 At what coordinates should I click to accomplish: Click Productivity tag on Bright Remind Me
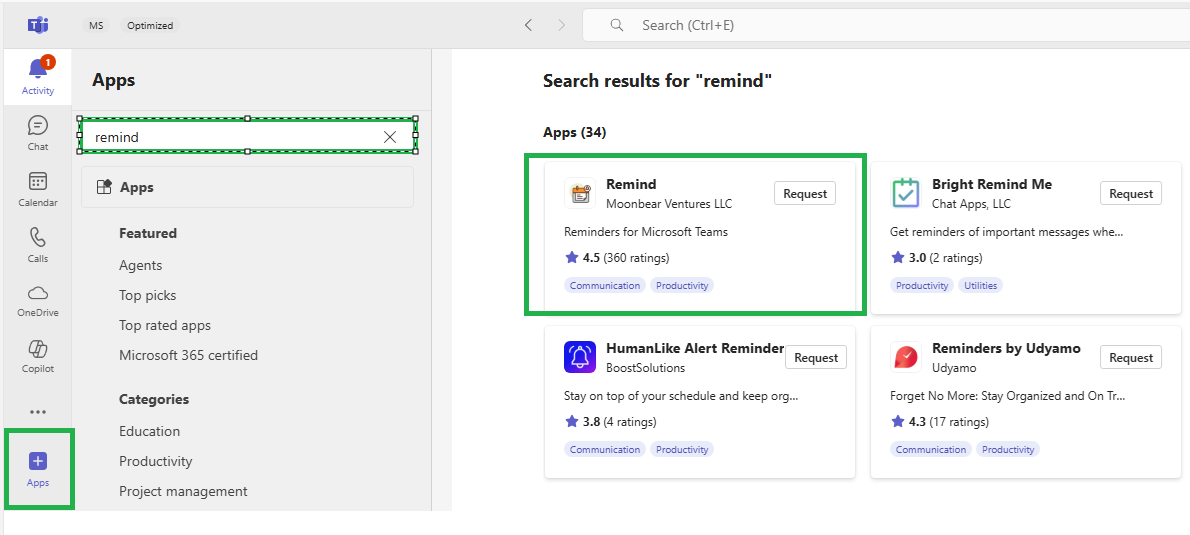(922, 285)
